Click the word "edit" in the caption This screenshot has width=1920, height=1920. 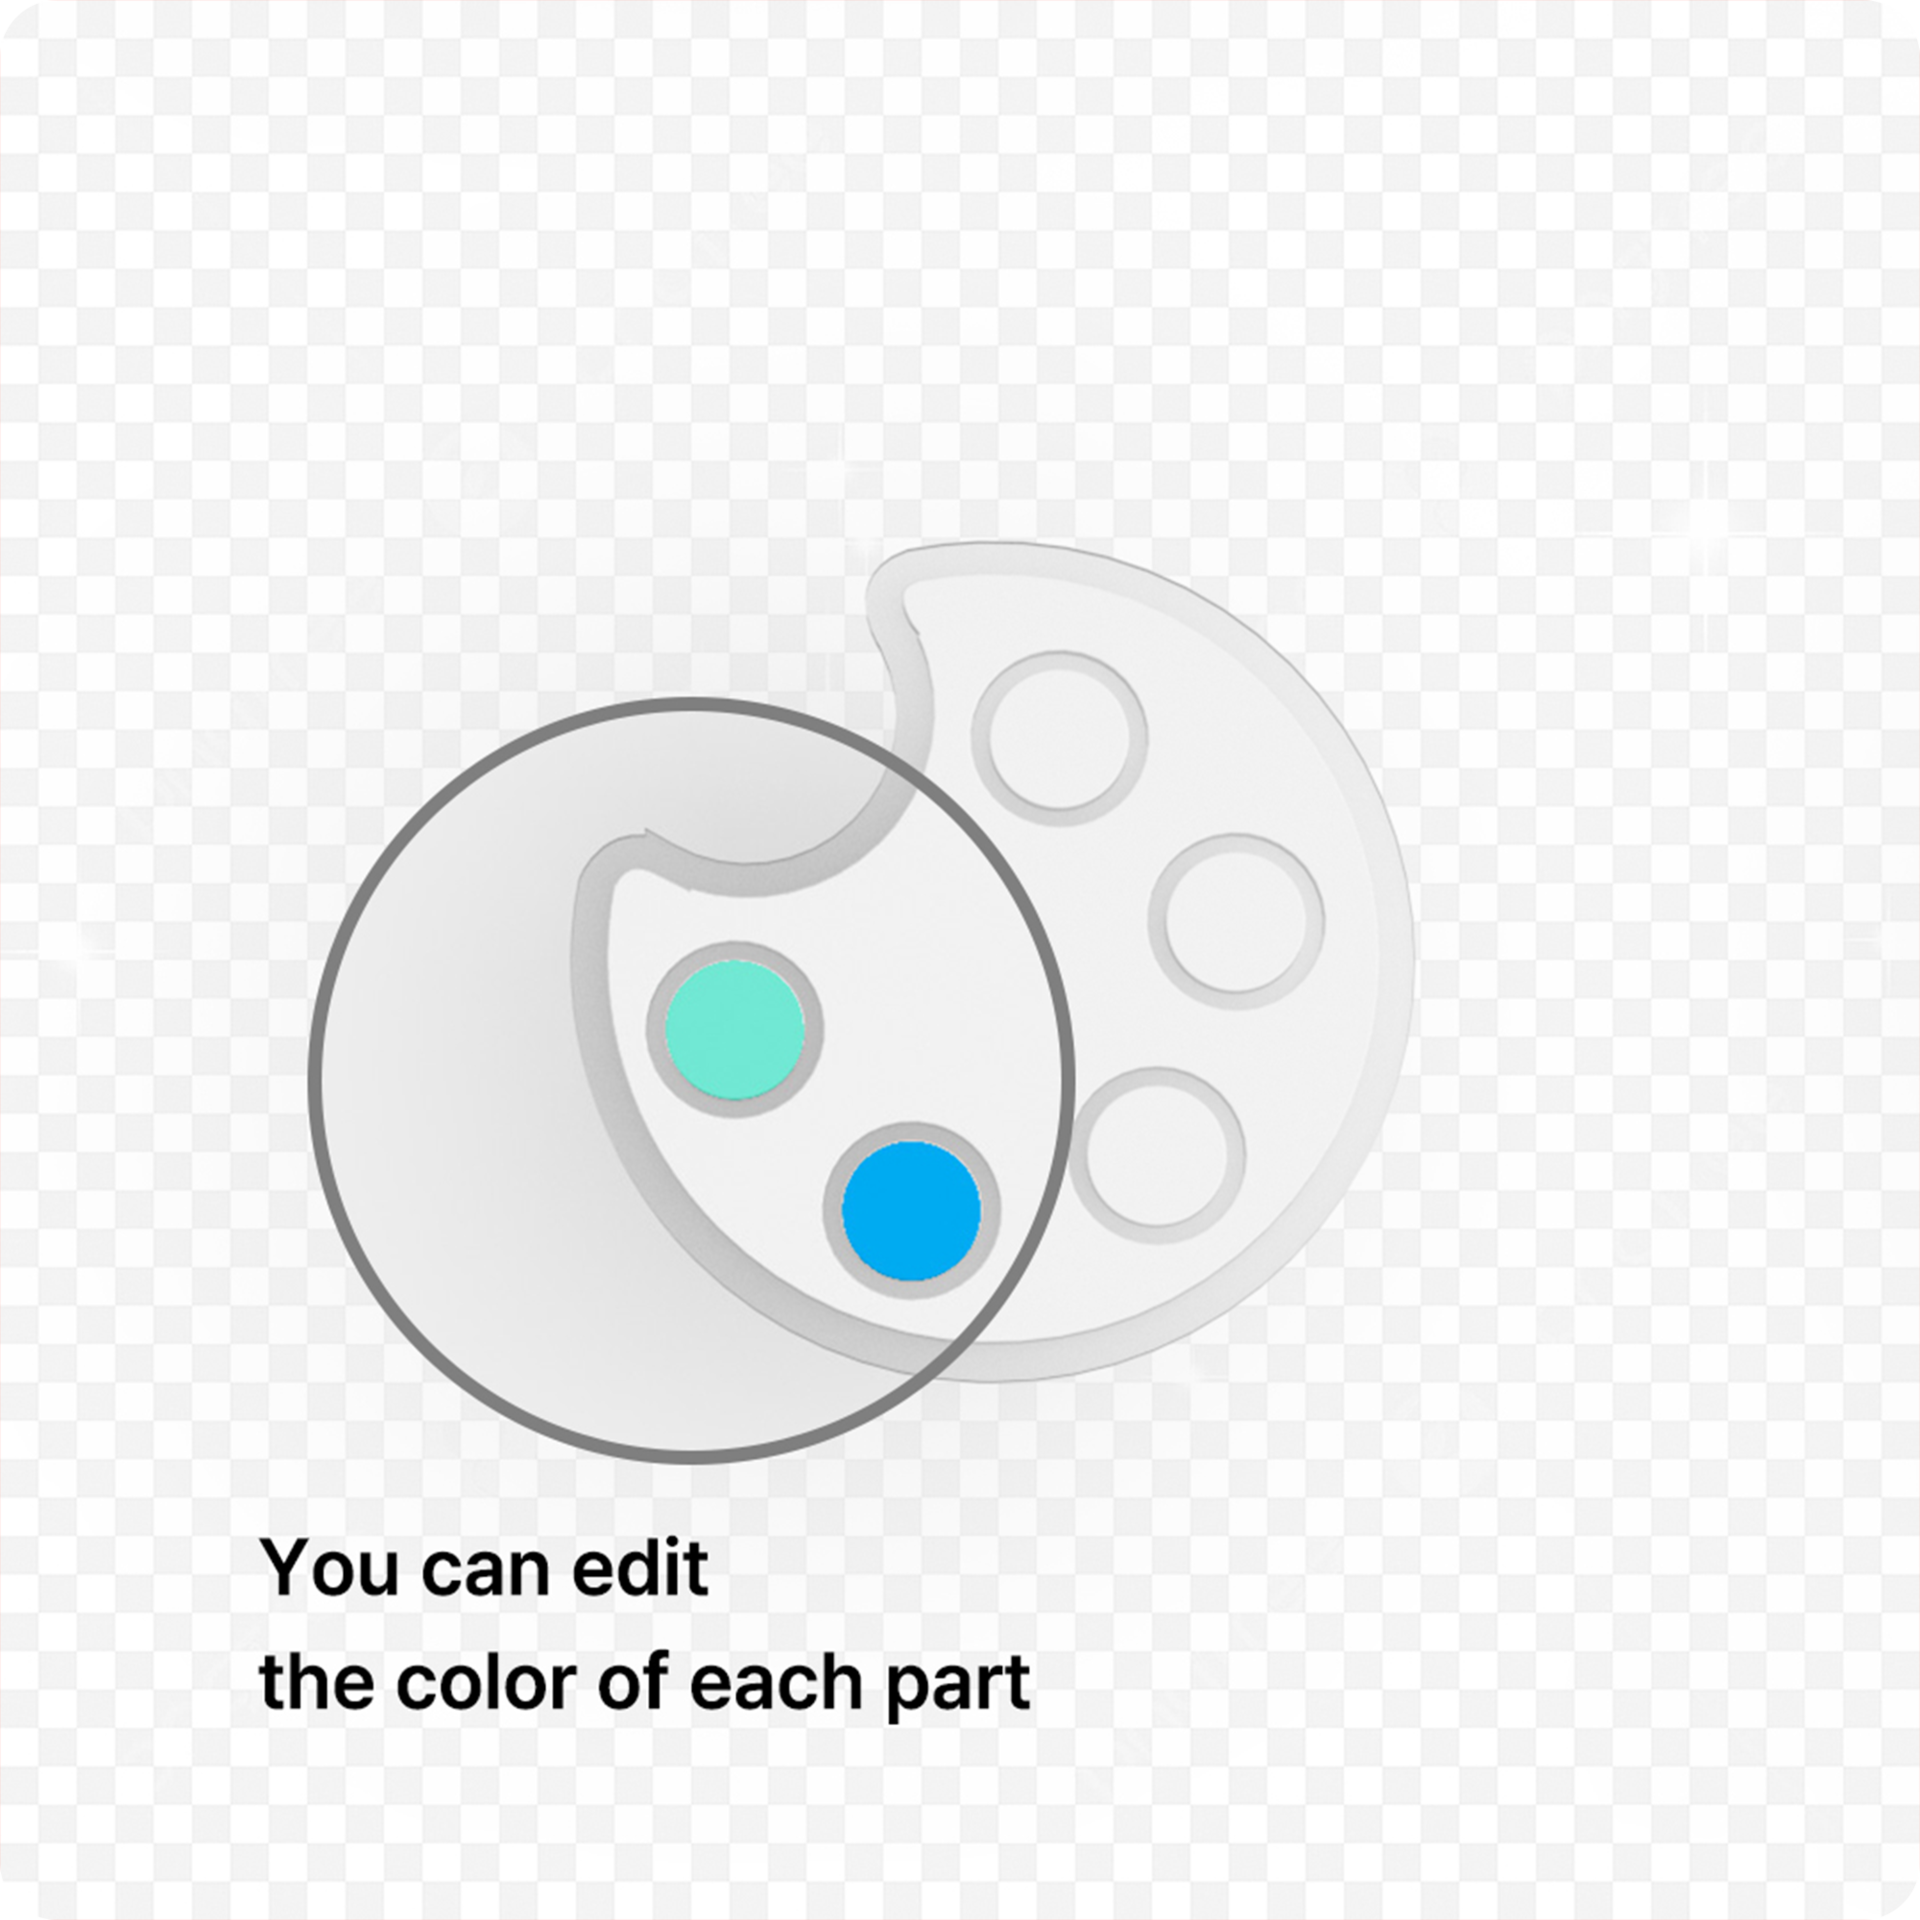640,1567
